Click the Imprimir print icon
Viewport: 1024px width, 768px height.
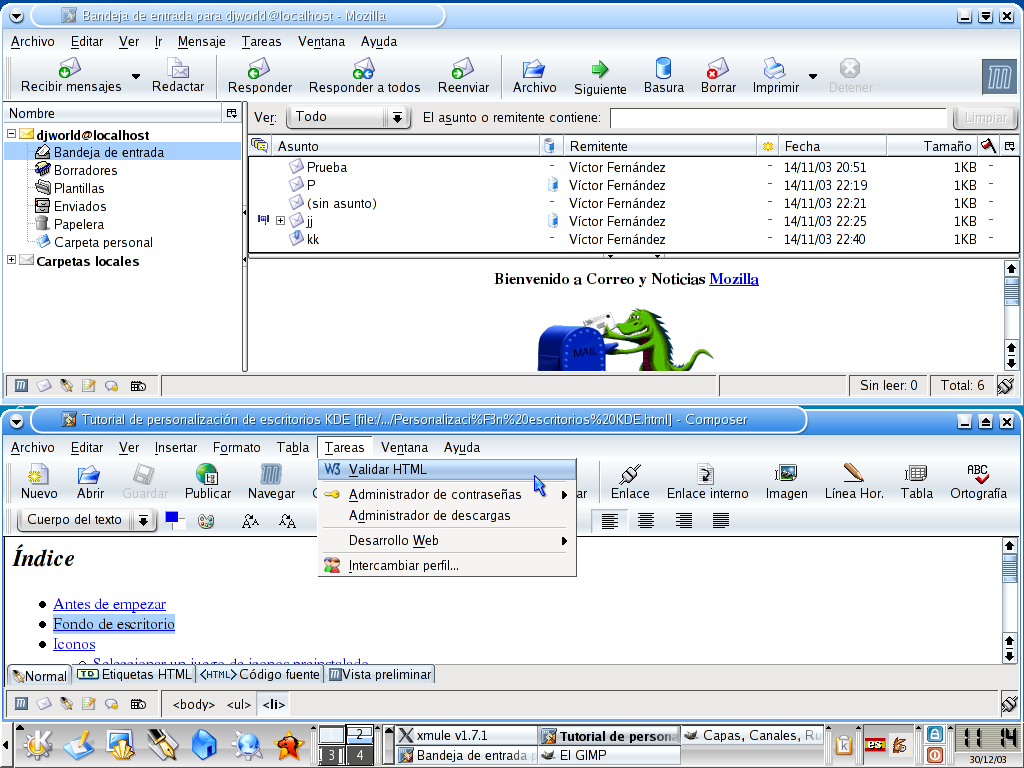[x=775, y=76]
